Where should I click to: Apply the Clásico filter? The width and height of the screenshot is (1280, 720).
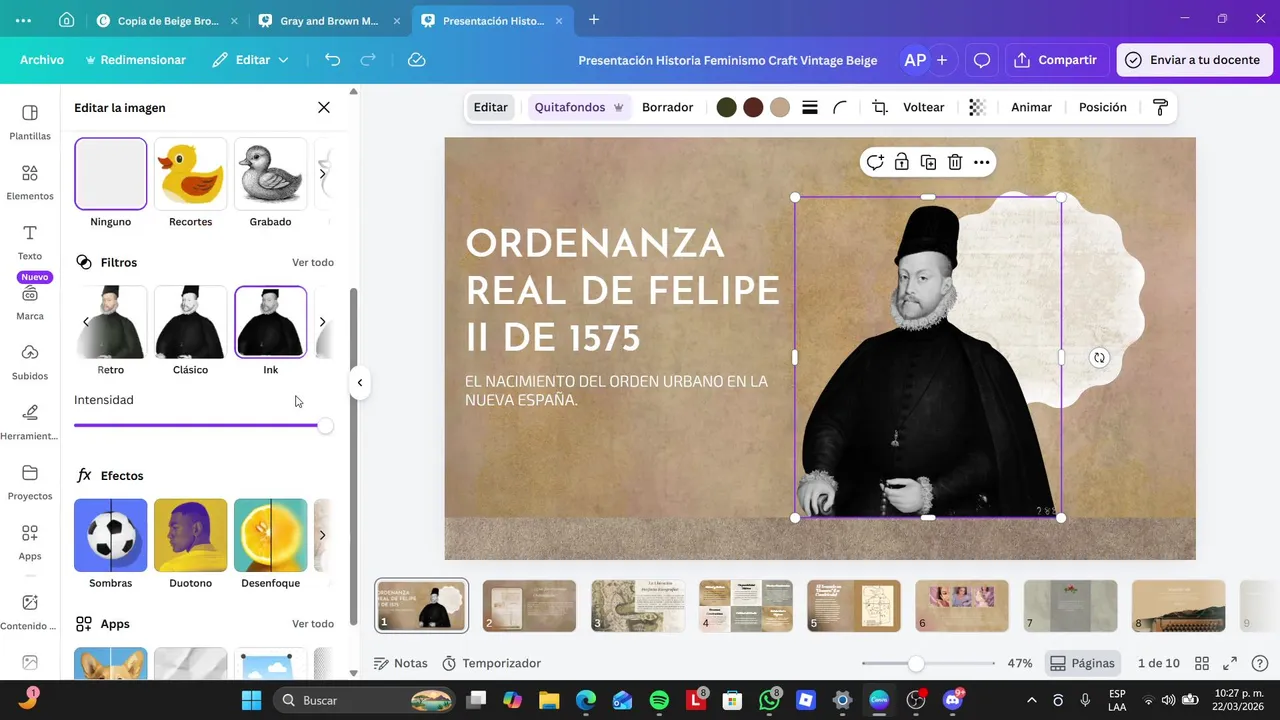point(190,322)
